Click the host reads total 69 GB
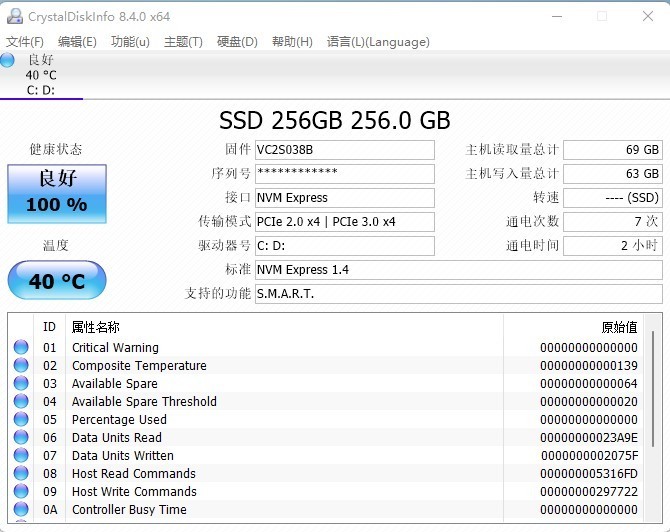 tap(613, 150)
